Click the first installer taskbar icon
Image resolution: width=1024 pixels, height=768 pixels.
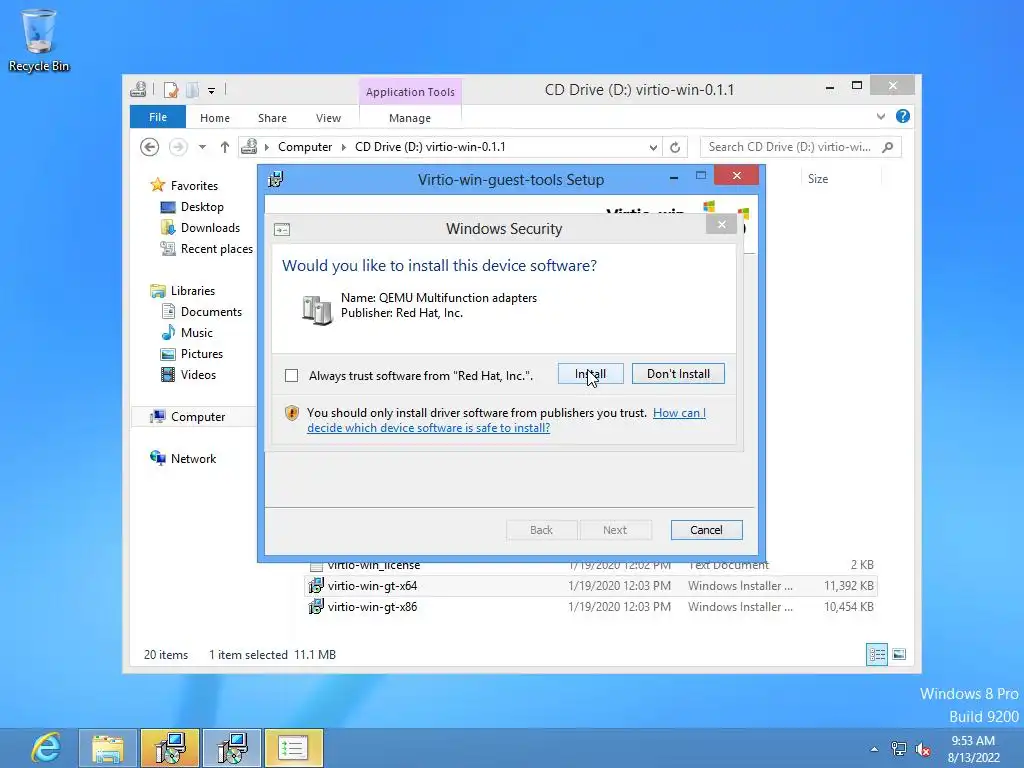point(170,748)
